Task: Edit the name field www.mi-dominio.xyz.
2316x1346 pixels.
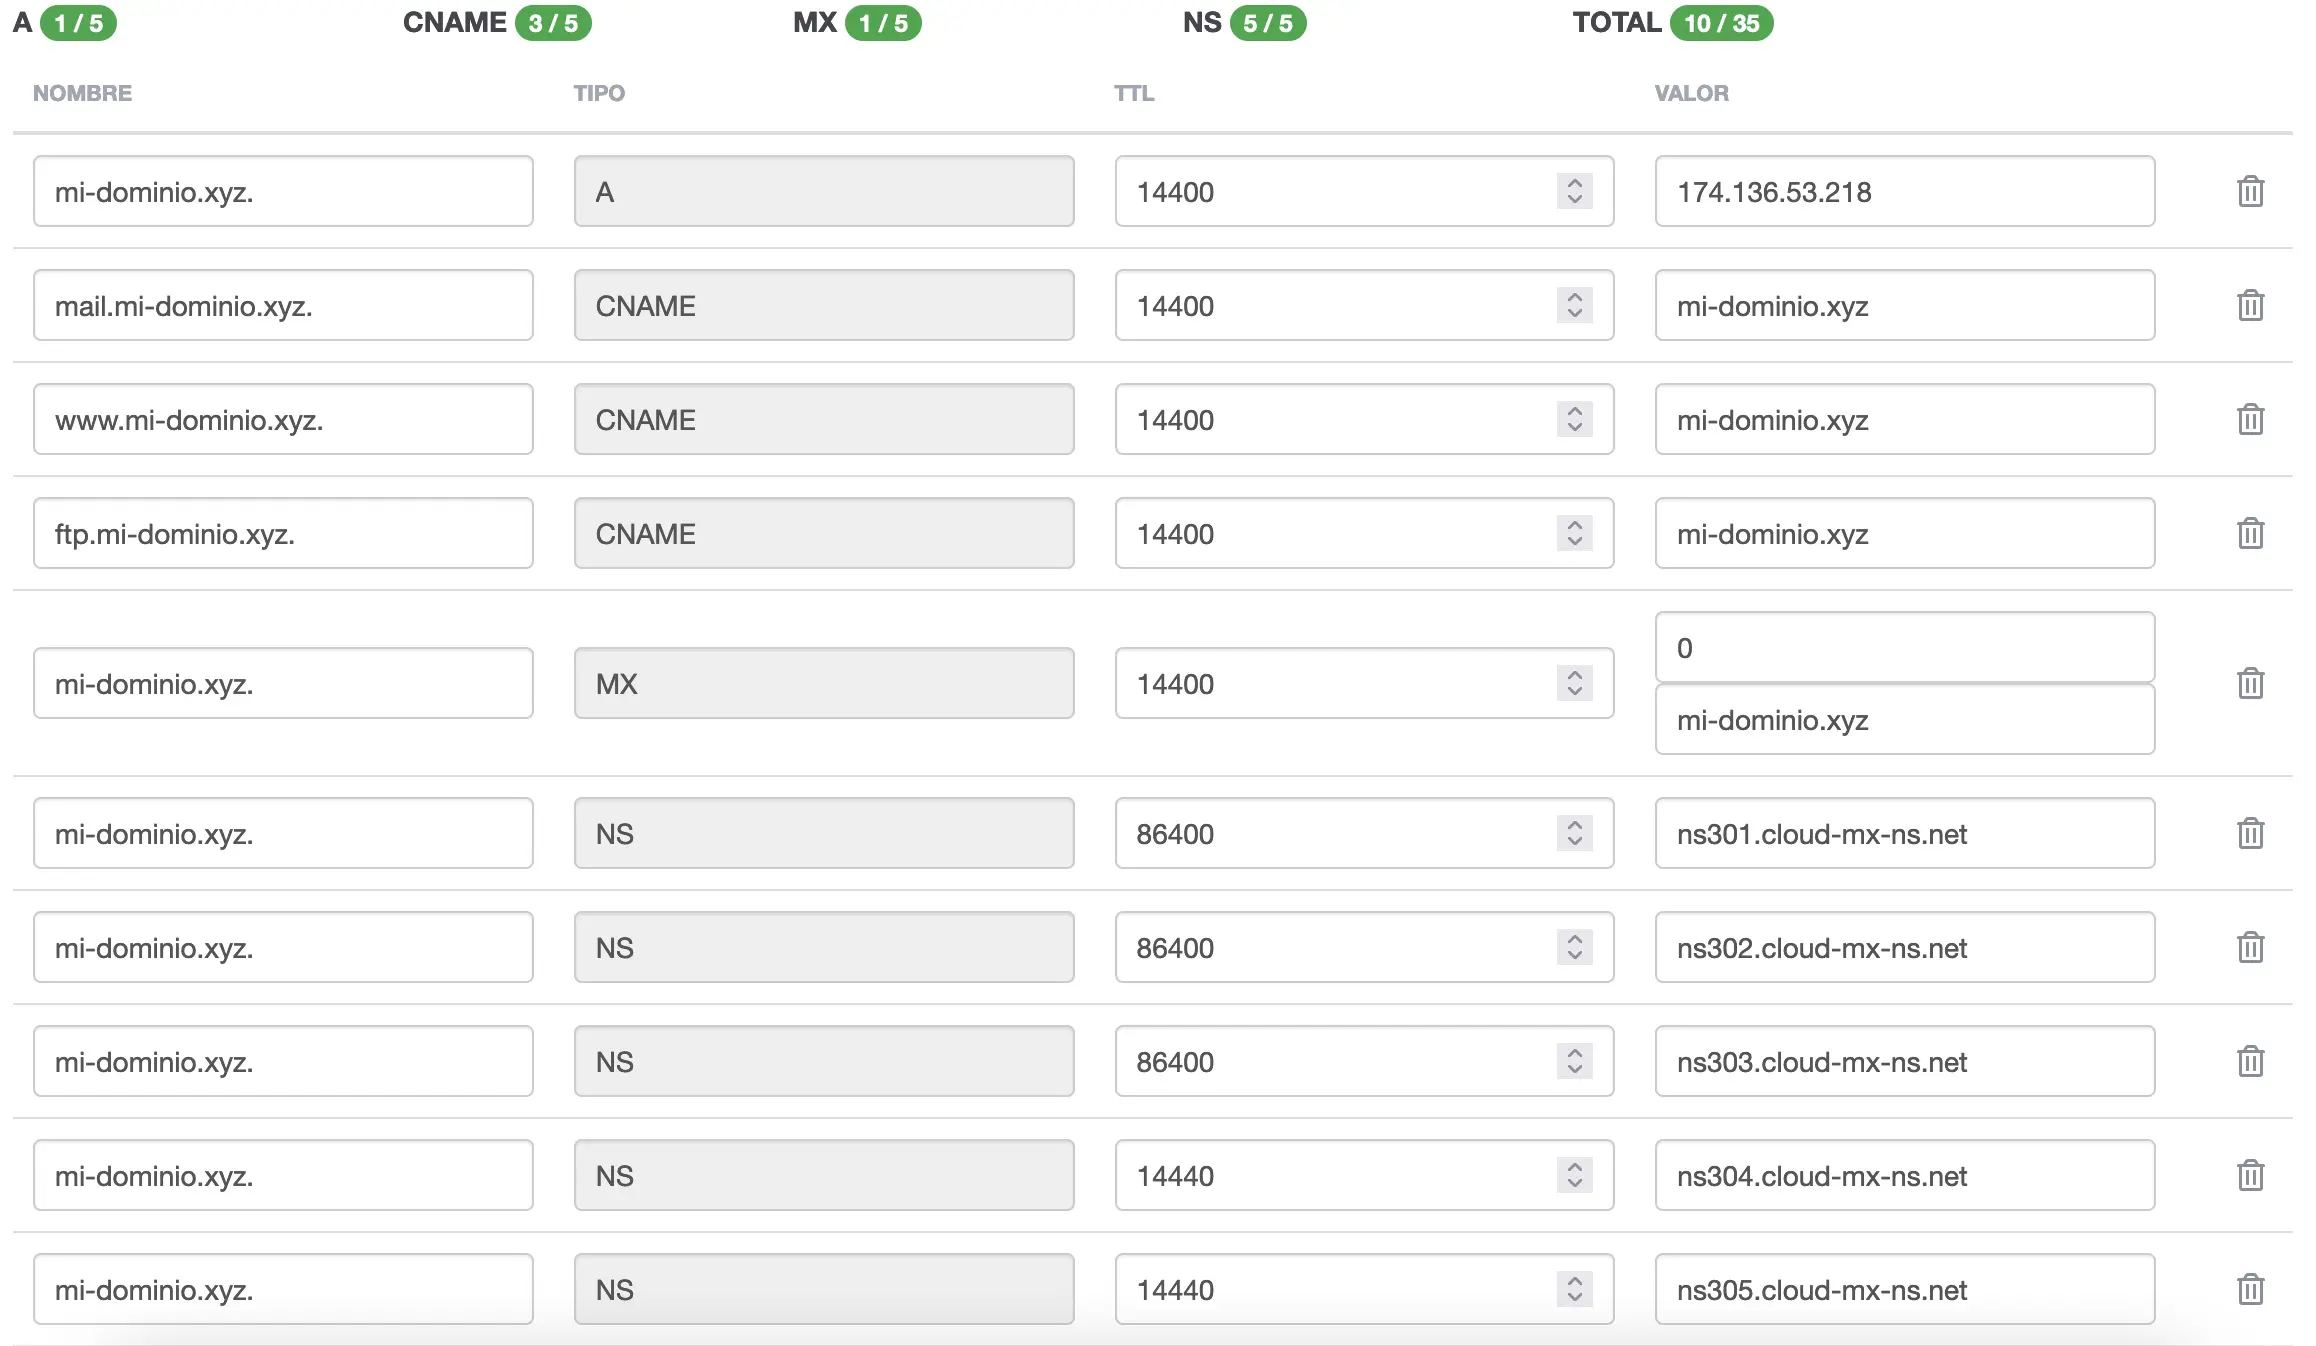Action: coord(283,419)
